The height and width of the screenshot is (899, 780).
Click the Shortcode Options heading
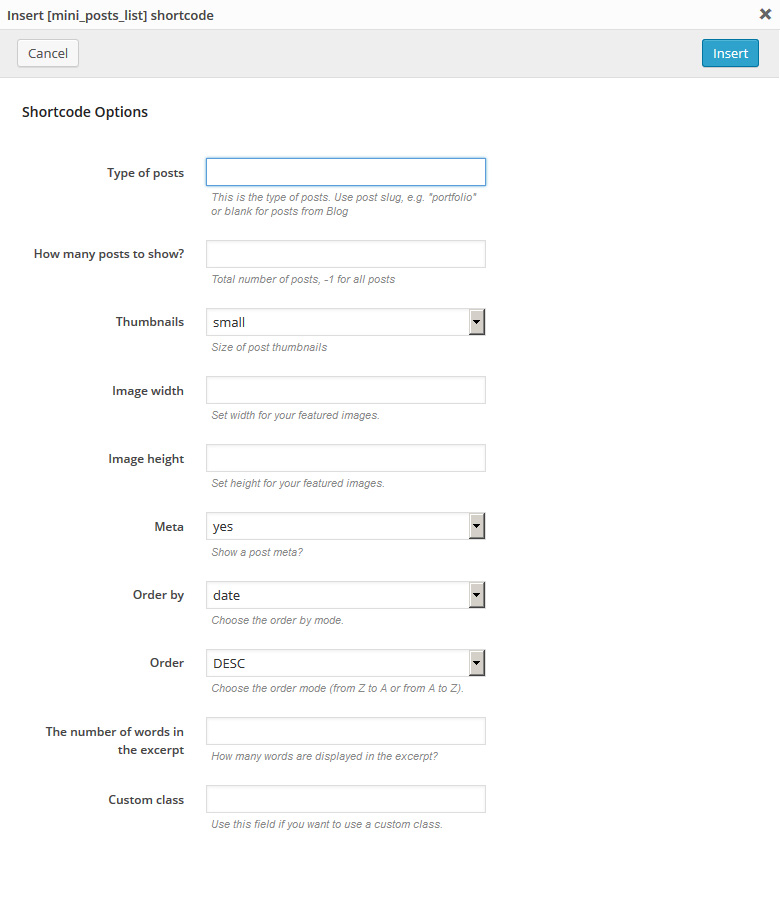click(85, 112)
